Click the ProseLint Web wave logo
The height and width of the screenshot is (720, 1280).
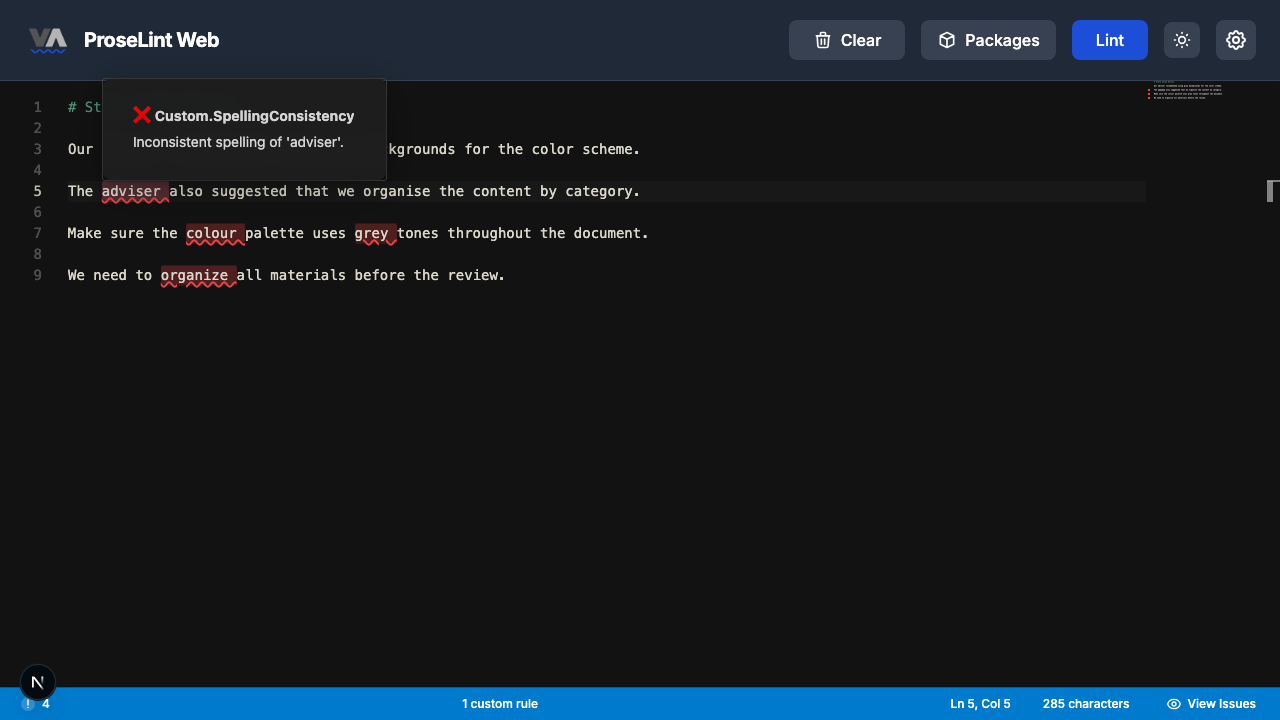[47, 40]
